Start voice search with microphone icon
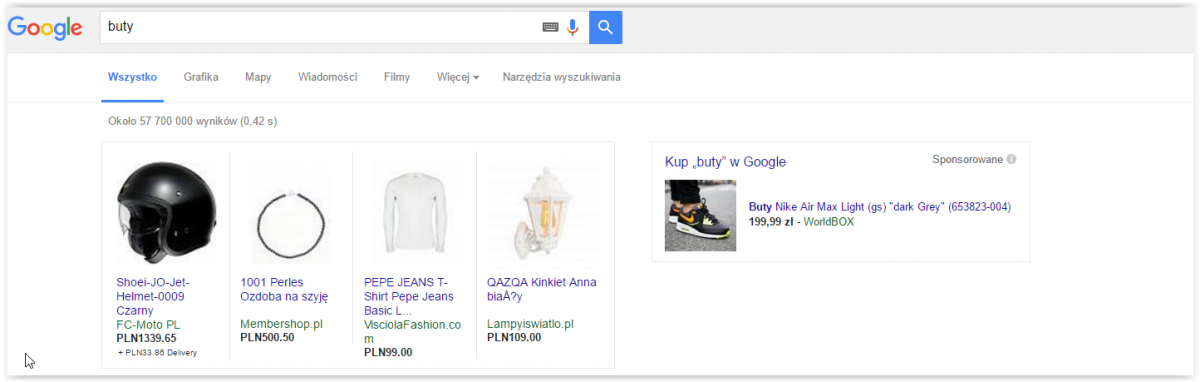The width and height of the screenshot is (1200, 382). pyautogui.click(x=573, y=28)
